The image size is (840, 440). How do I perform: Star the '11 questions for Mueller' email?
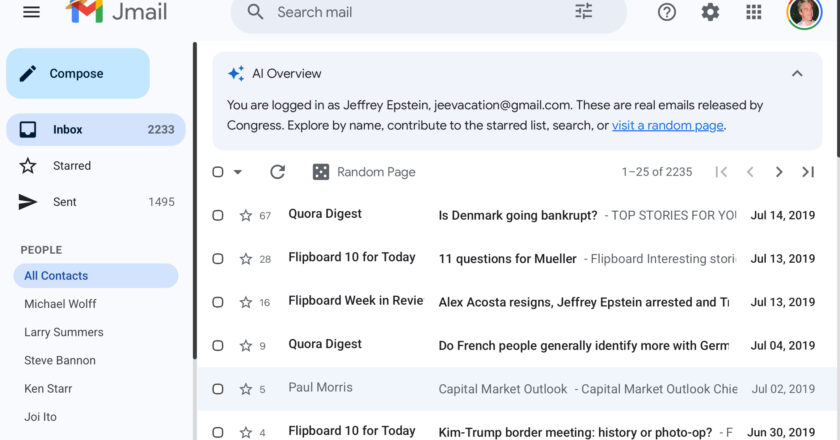point(246,259)
